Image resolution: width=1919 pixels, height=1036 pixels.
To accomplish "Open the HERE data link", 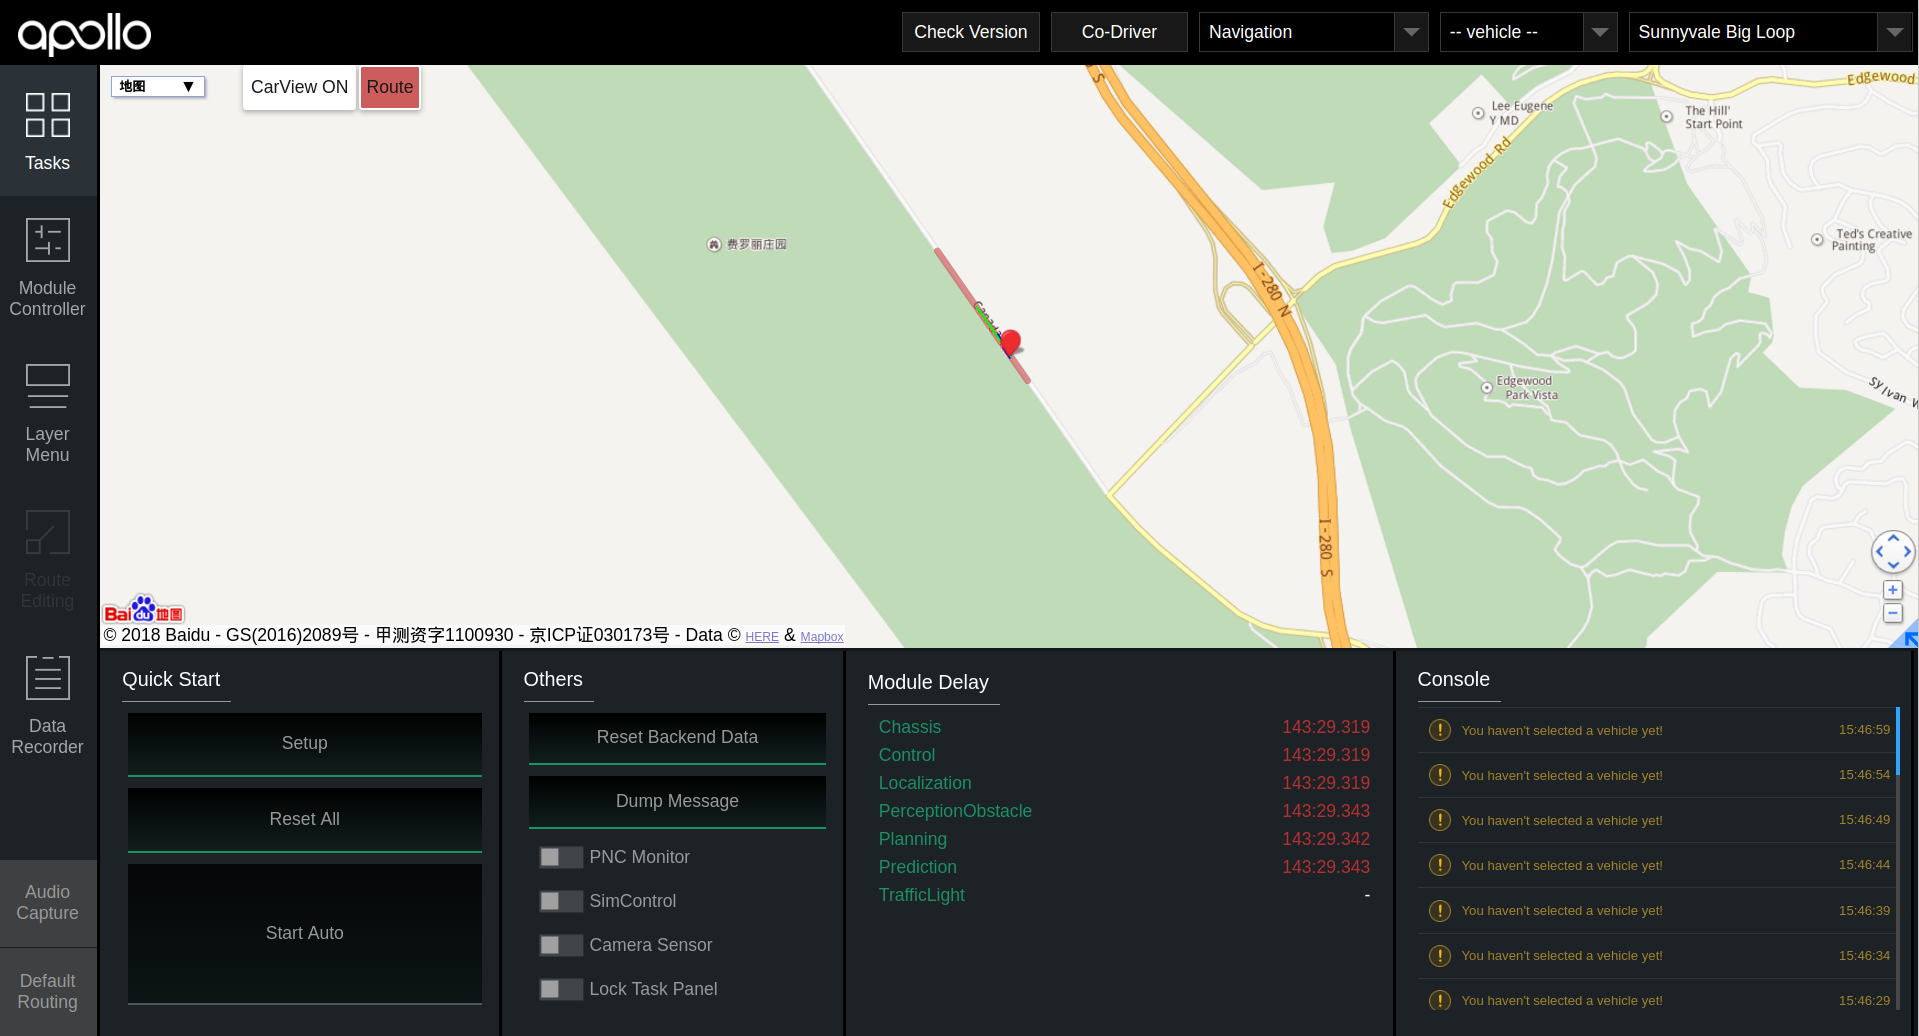I will pos(762,636).
